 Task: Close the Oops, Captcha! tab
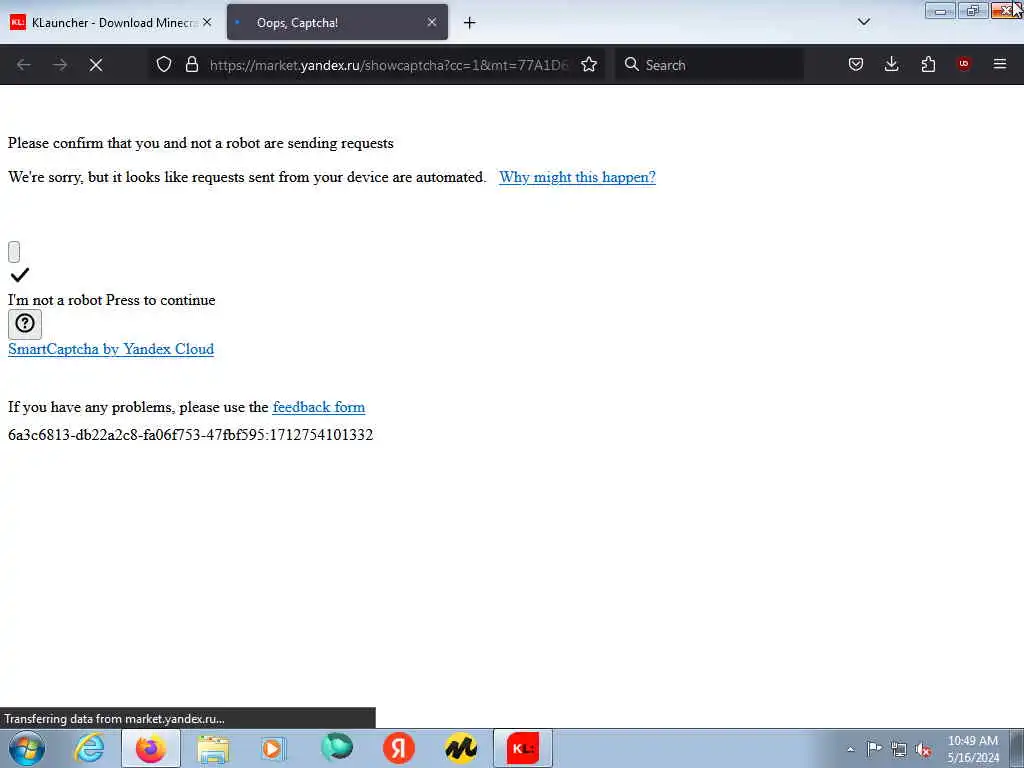coord(432,22)
